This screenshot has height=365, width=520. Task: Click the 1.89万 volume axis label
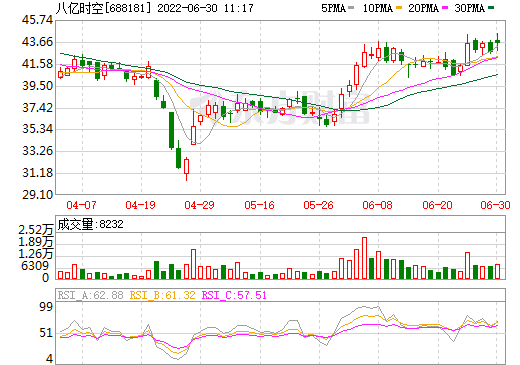[x=35, y=242]
